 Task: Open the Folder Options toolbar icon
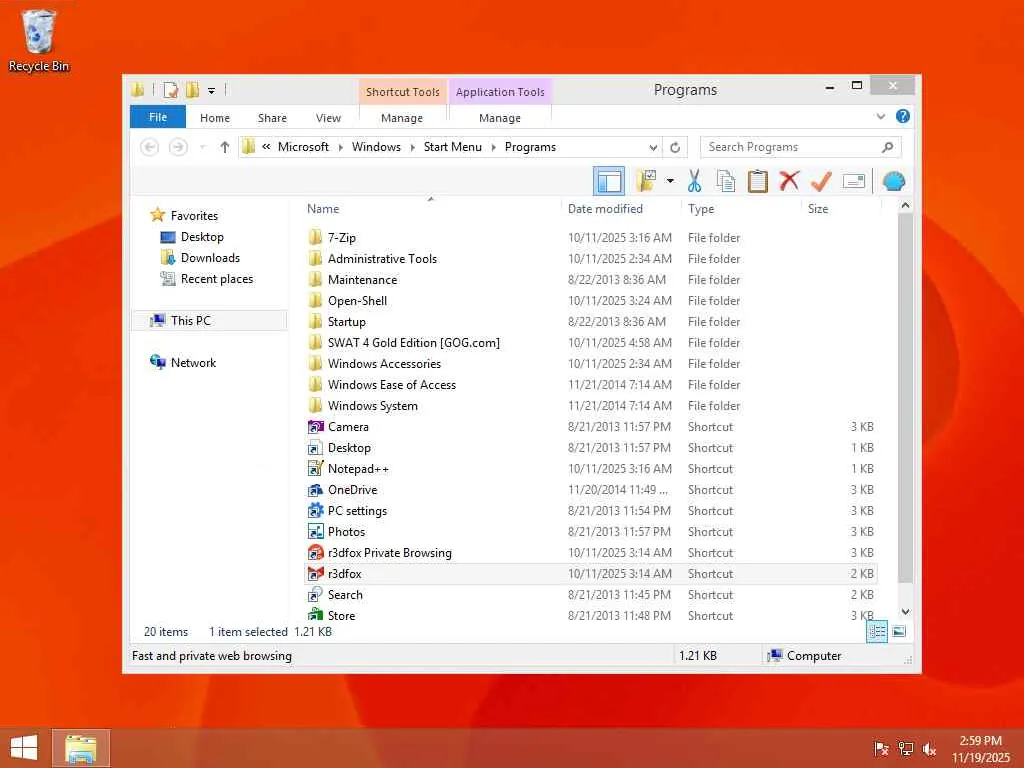[x=646, y=181]
